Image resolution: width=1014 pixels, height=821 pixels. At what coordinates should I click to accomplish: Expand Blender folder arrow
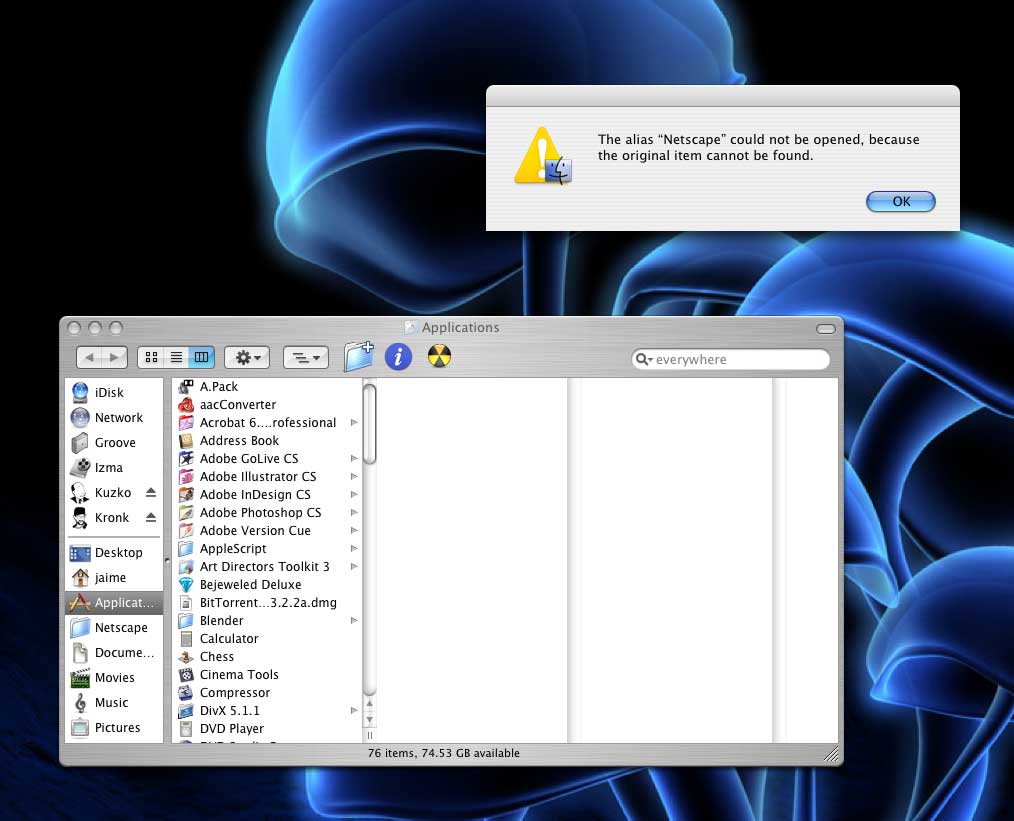pyautogui.click(x=354, y=621)
